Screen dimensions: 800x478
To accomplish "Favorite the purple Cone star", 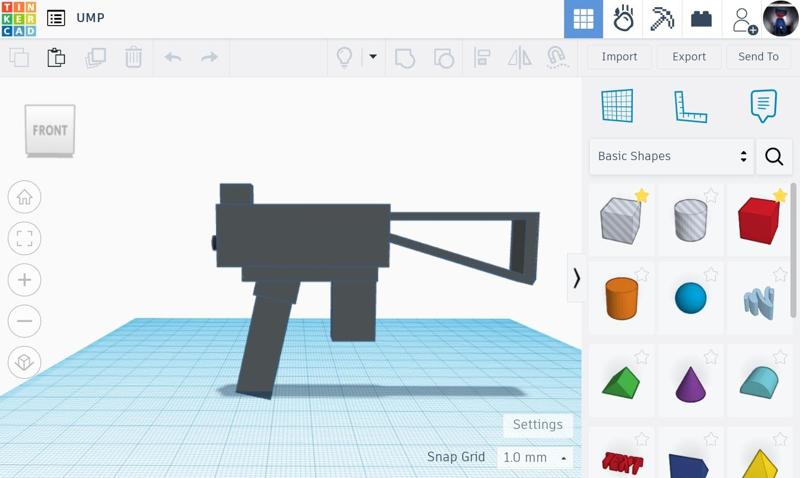I will pos(711,357).
